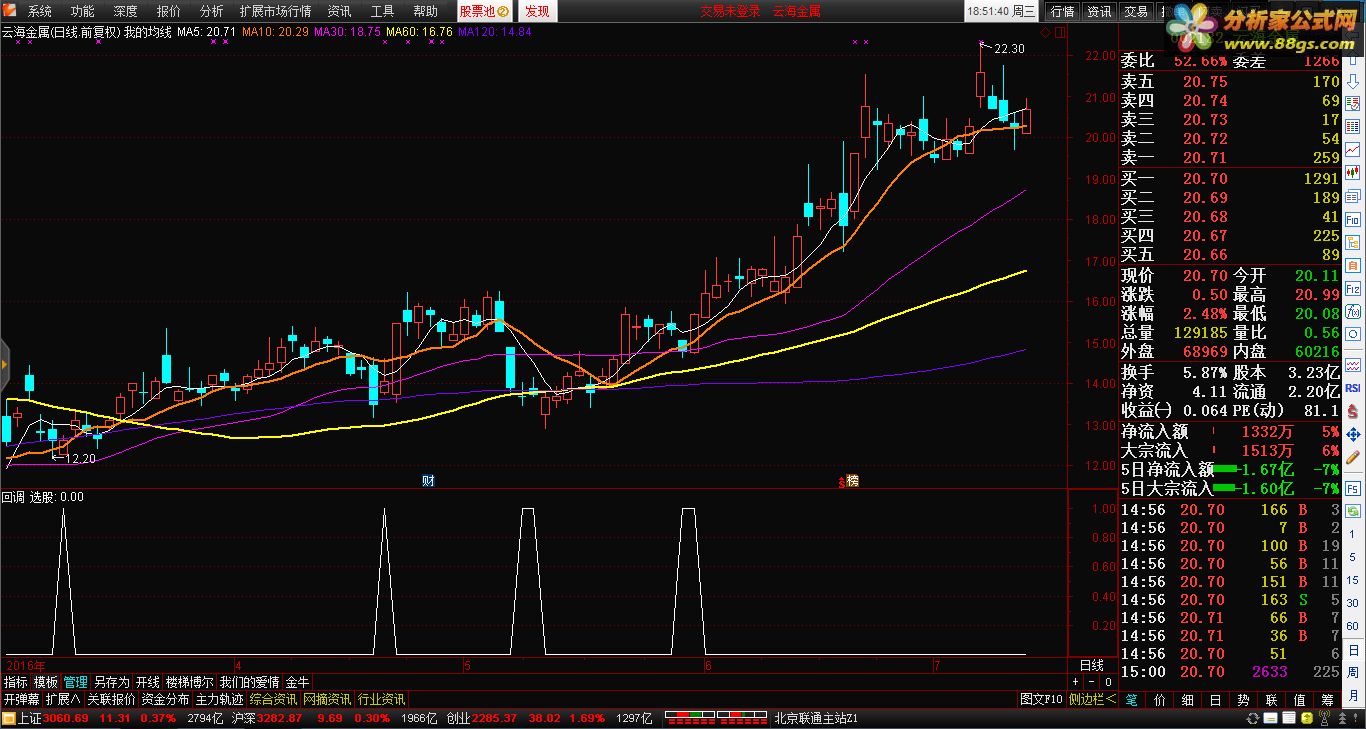Switch to the 行情 tab
The height and width of the screenshot is (729, 1366).
click(1062, 11)
